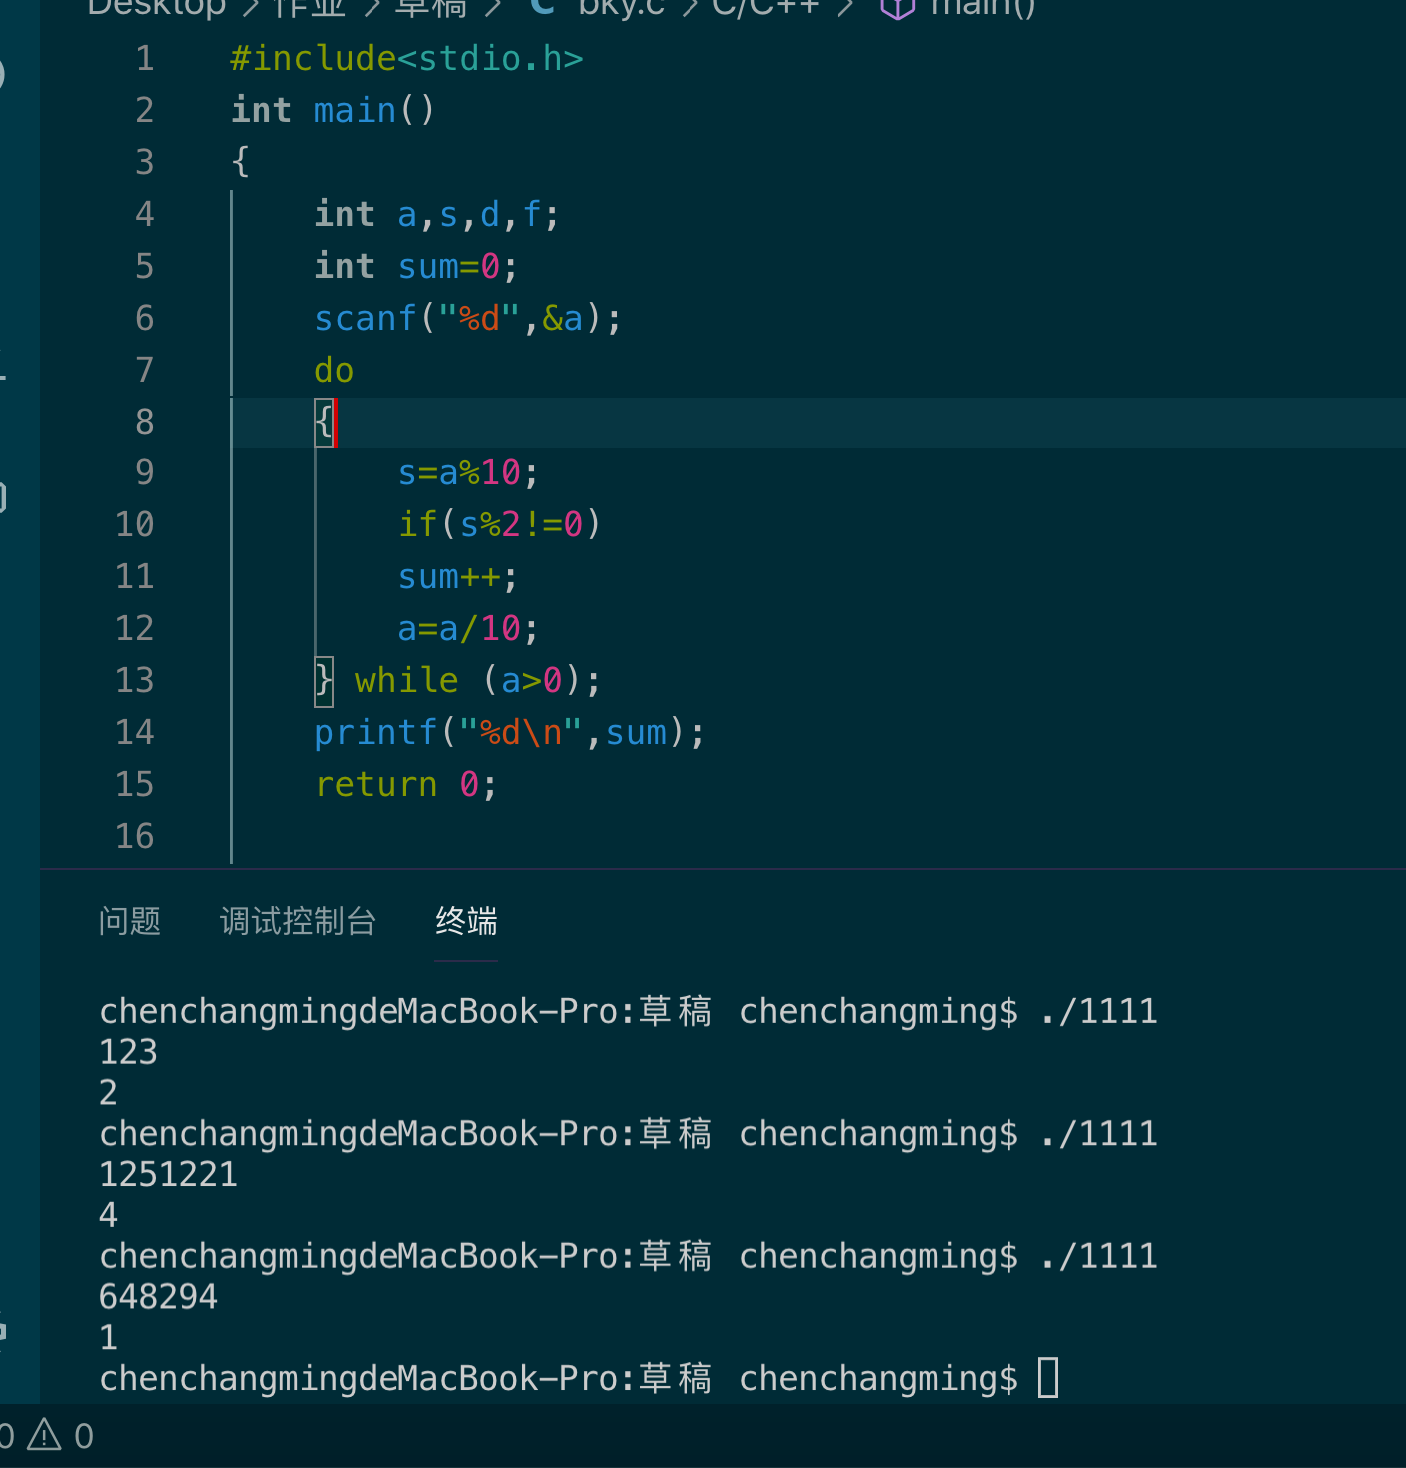
Task: Open the 作业 folder breadcrumb
Action: tap(308, 7)
